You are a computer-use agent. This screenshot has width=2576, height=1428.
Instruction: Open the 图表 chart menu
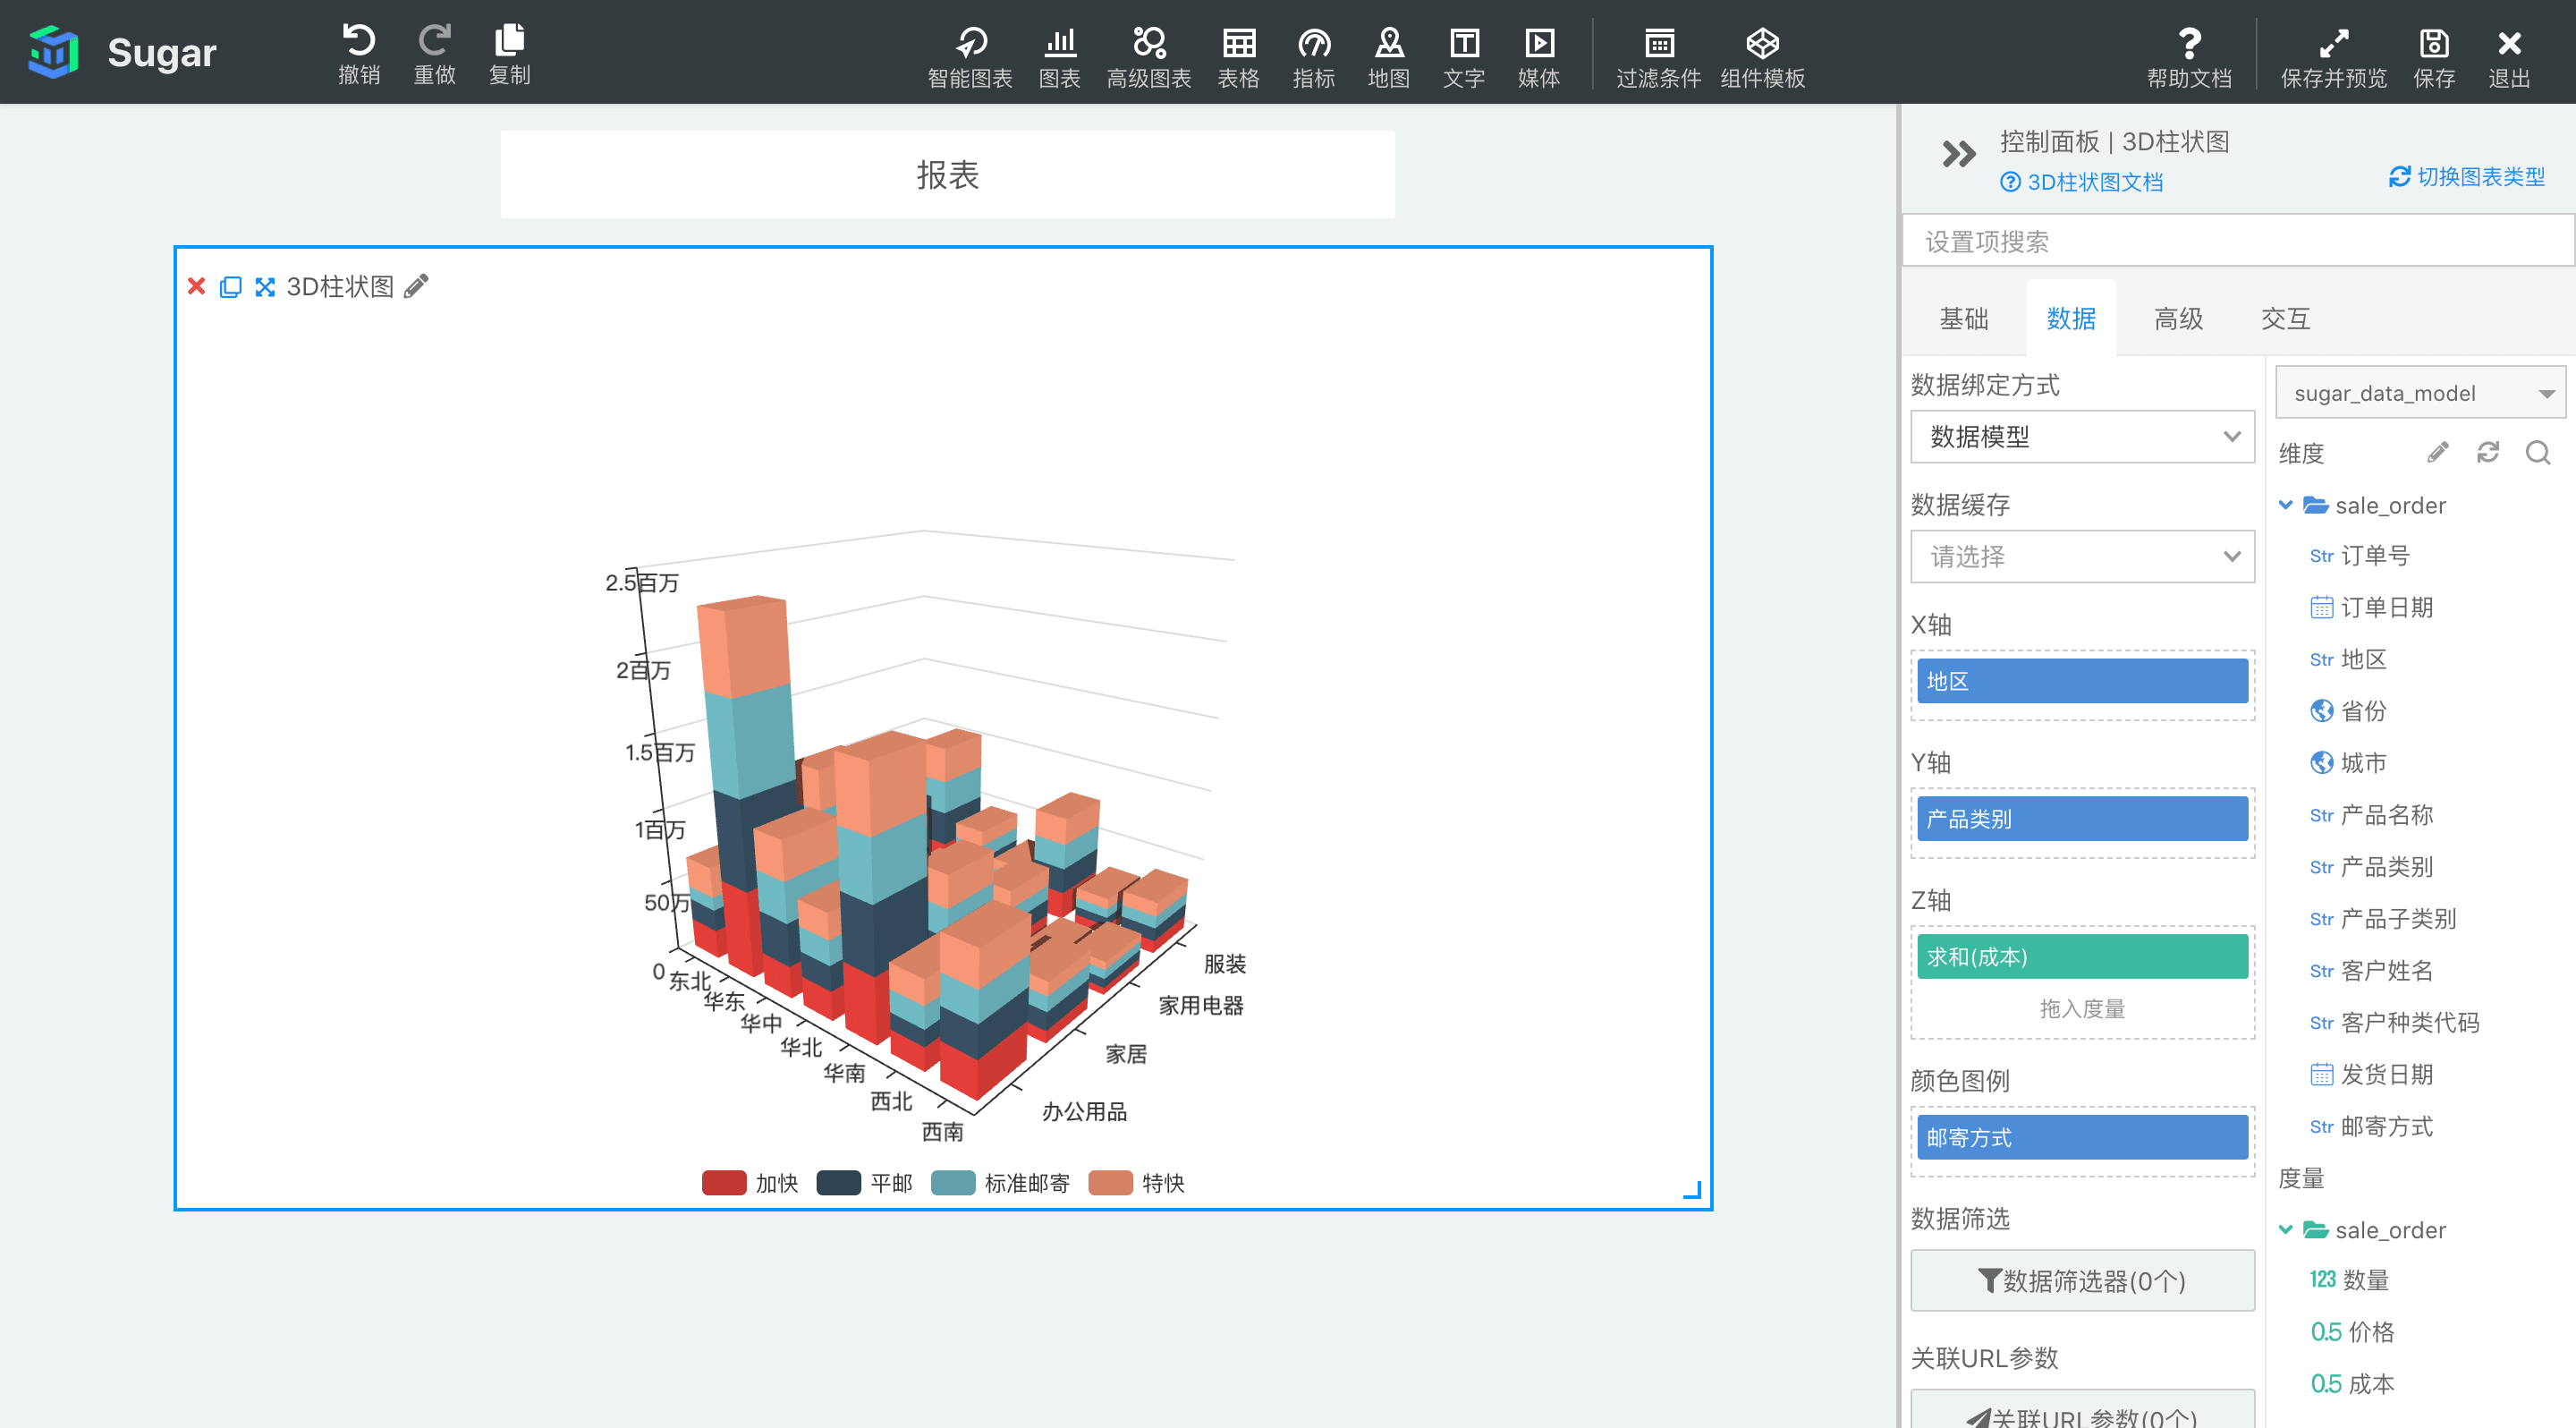(1059, 57)
